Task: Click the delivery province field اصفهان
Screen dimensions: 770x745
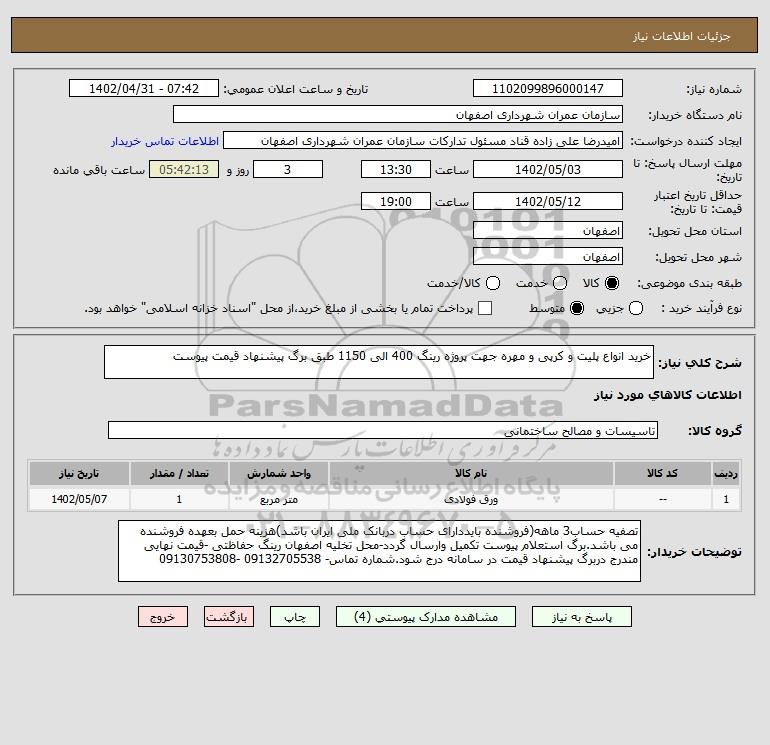Action: pyautogui.click(x=548, y=230)
